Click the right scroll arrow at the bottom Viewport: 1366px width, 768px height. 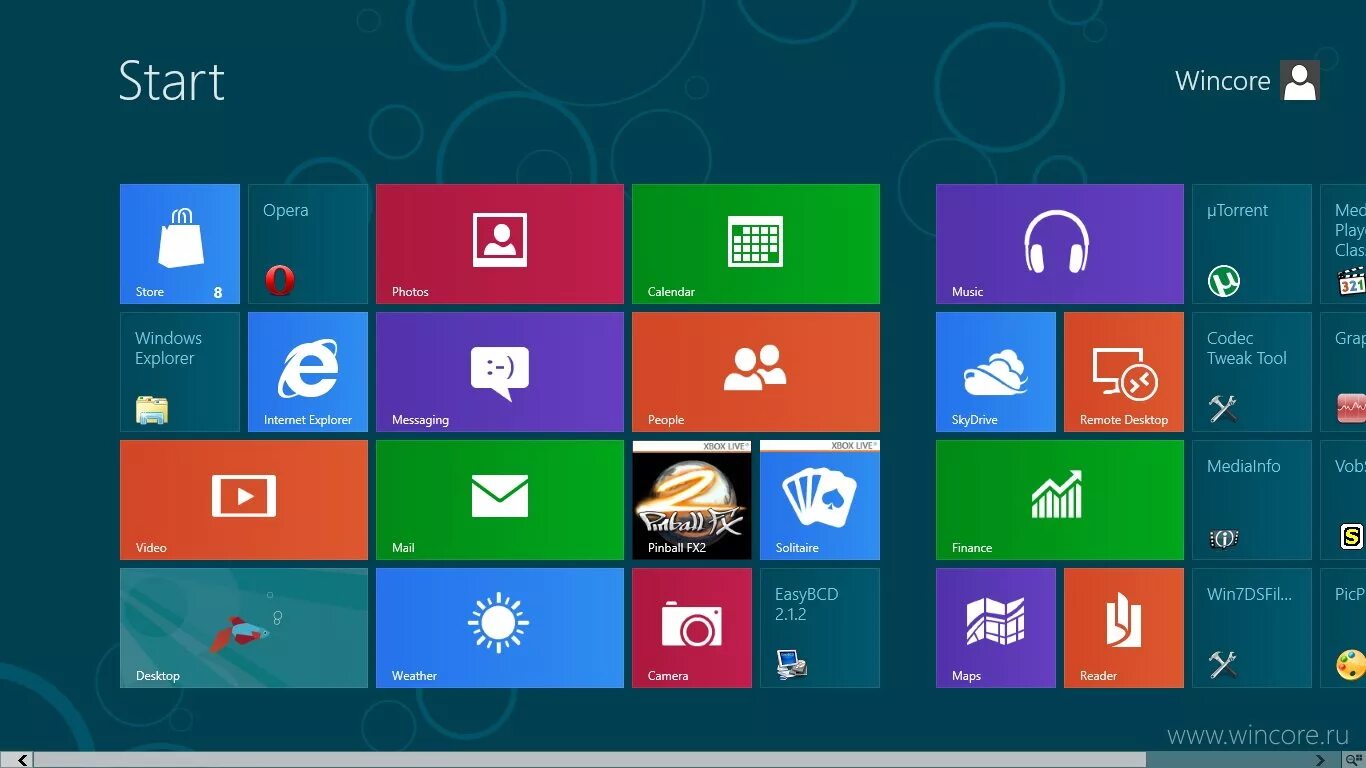pyautogui.click(x=1321, y=760)
